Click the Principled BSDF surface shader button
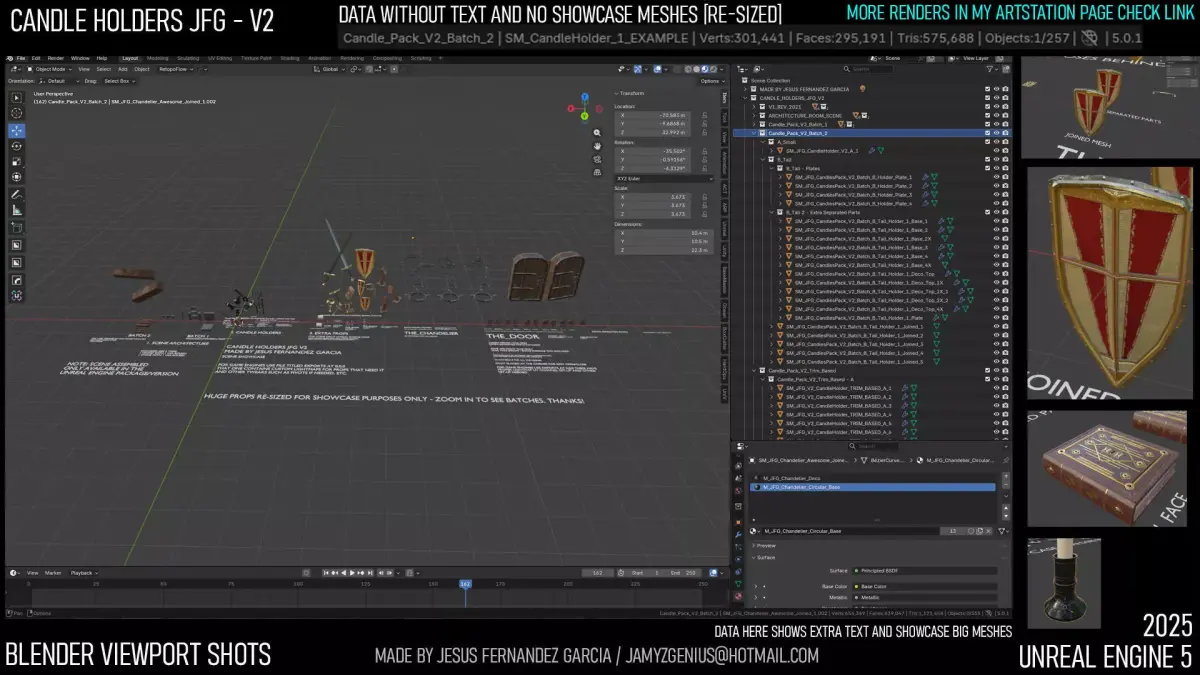1200x675 pixels. pos(925,571)
